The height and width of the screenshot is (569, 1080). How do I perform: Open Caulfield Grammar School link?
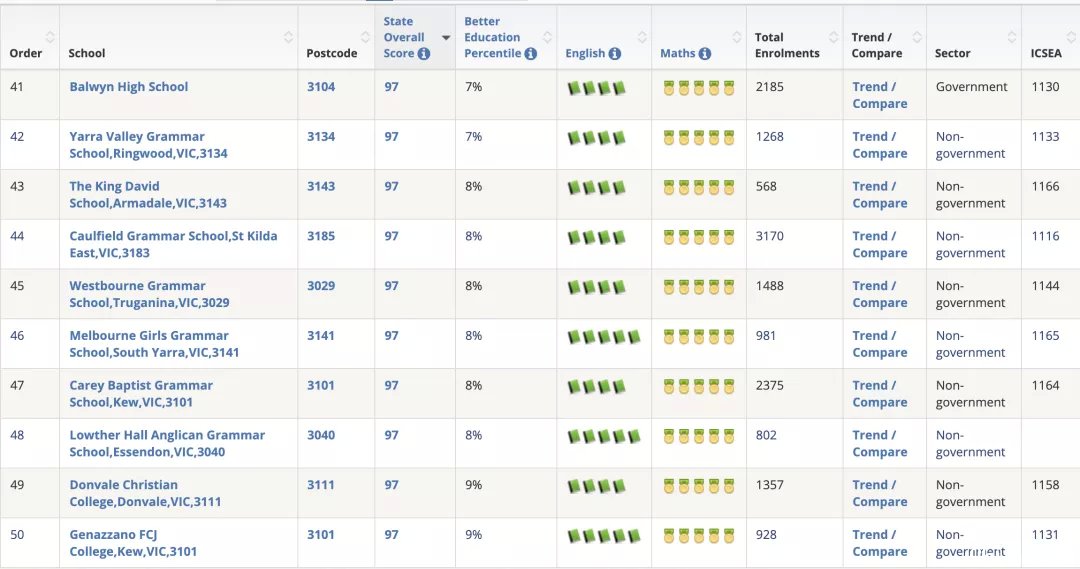(173, 244)
